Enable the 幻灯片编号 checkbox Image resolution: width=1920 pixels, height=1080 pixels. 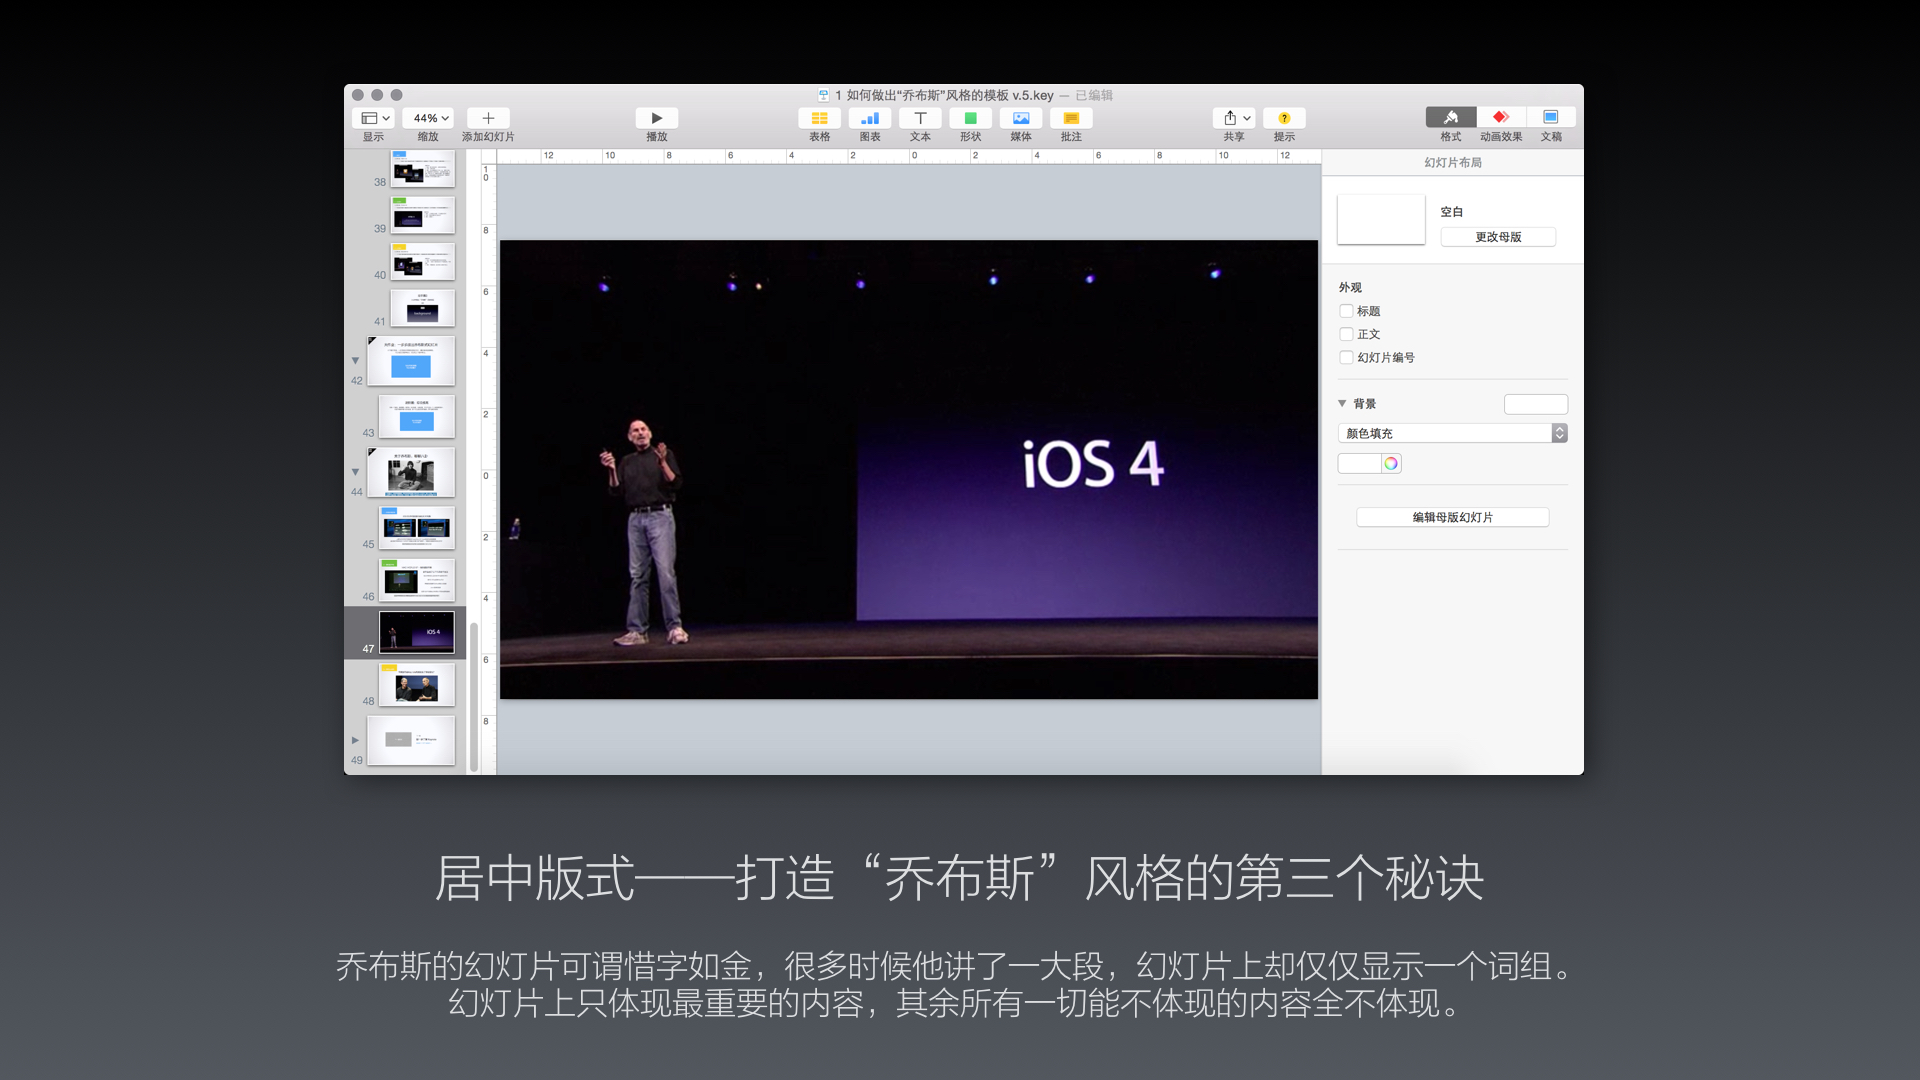[x=1346, y=357]
